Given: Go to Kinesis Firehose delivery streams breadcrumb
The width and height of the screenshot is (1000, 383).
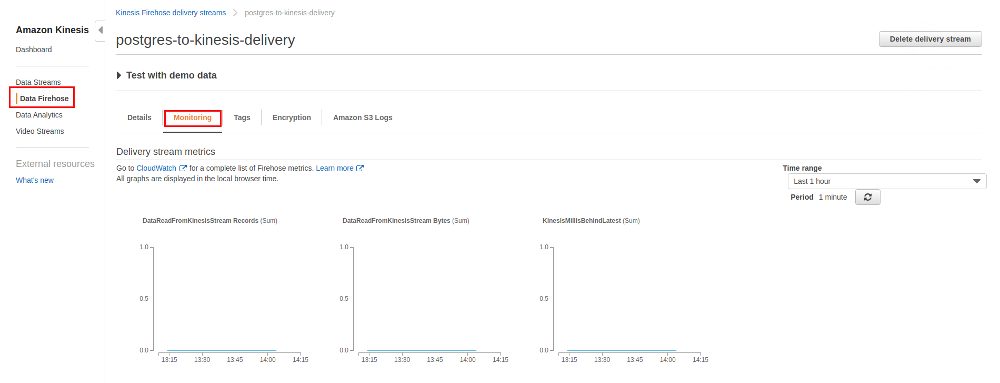Looking at the screenshot, I should [x=170, y=13].
